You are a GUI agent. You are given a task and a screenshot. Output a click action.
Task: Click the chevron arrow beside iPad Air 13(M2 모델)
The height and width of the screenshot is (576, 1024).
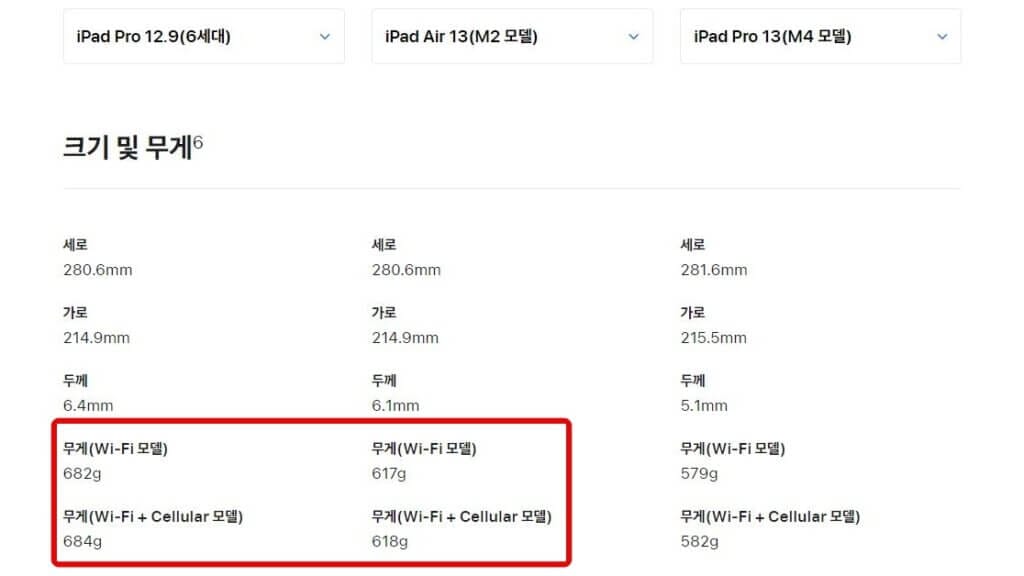pyautogui.click(x=633, y=37)
